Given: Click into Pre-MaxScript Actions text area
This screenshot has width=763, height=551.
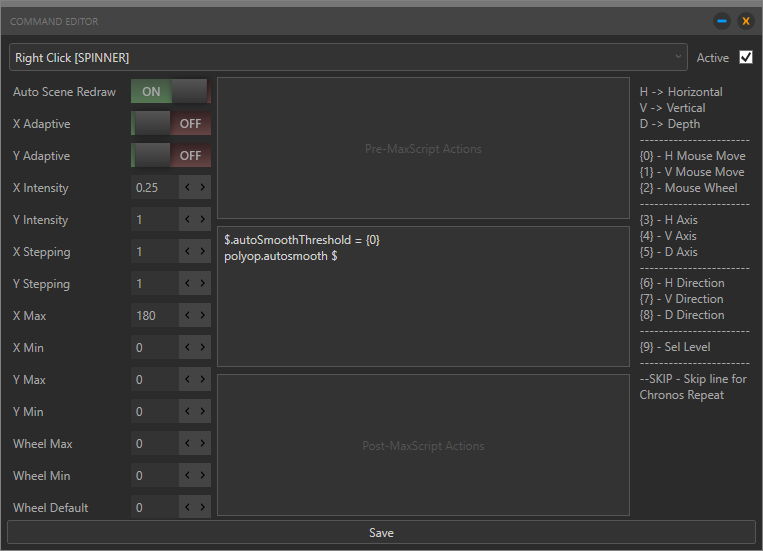Looking at the screenshot, I should point(423,149).
